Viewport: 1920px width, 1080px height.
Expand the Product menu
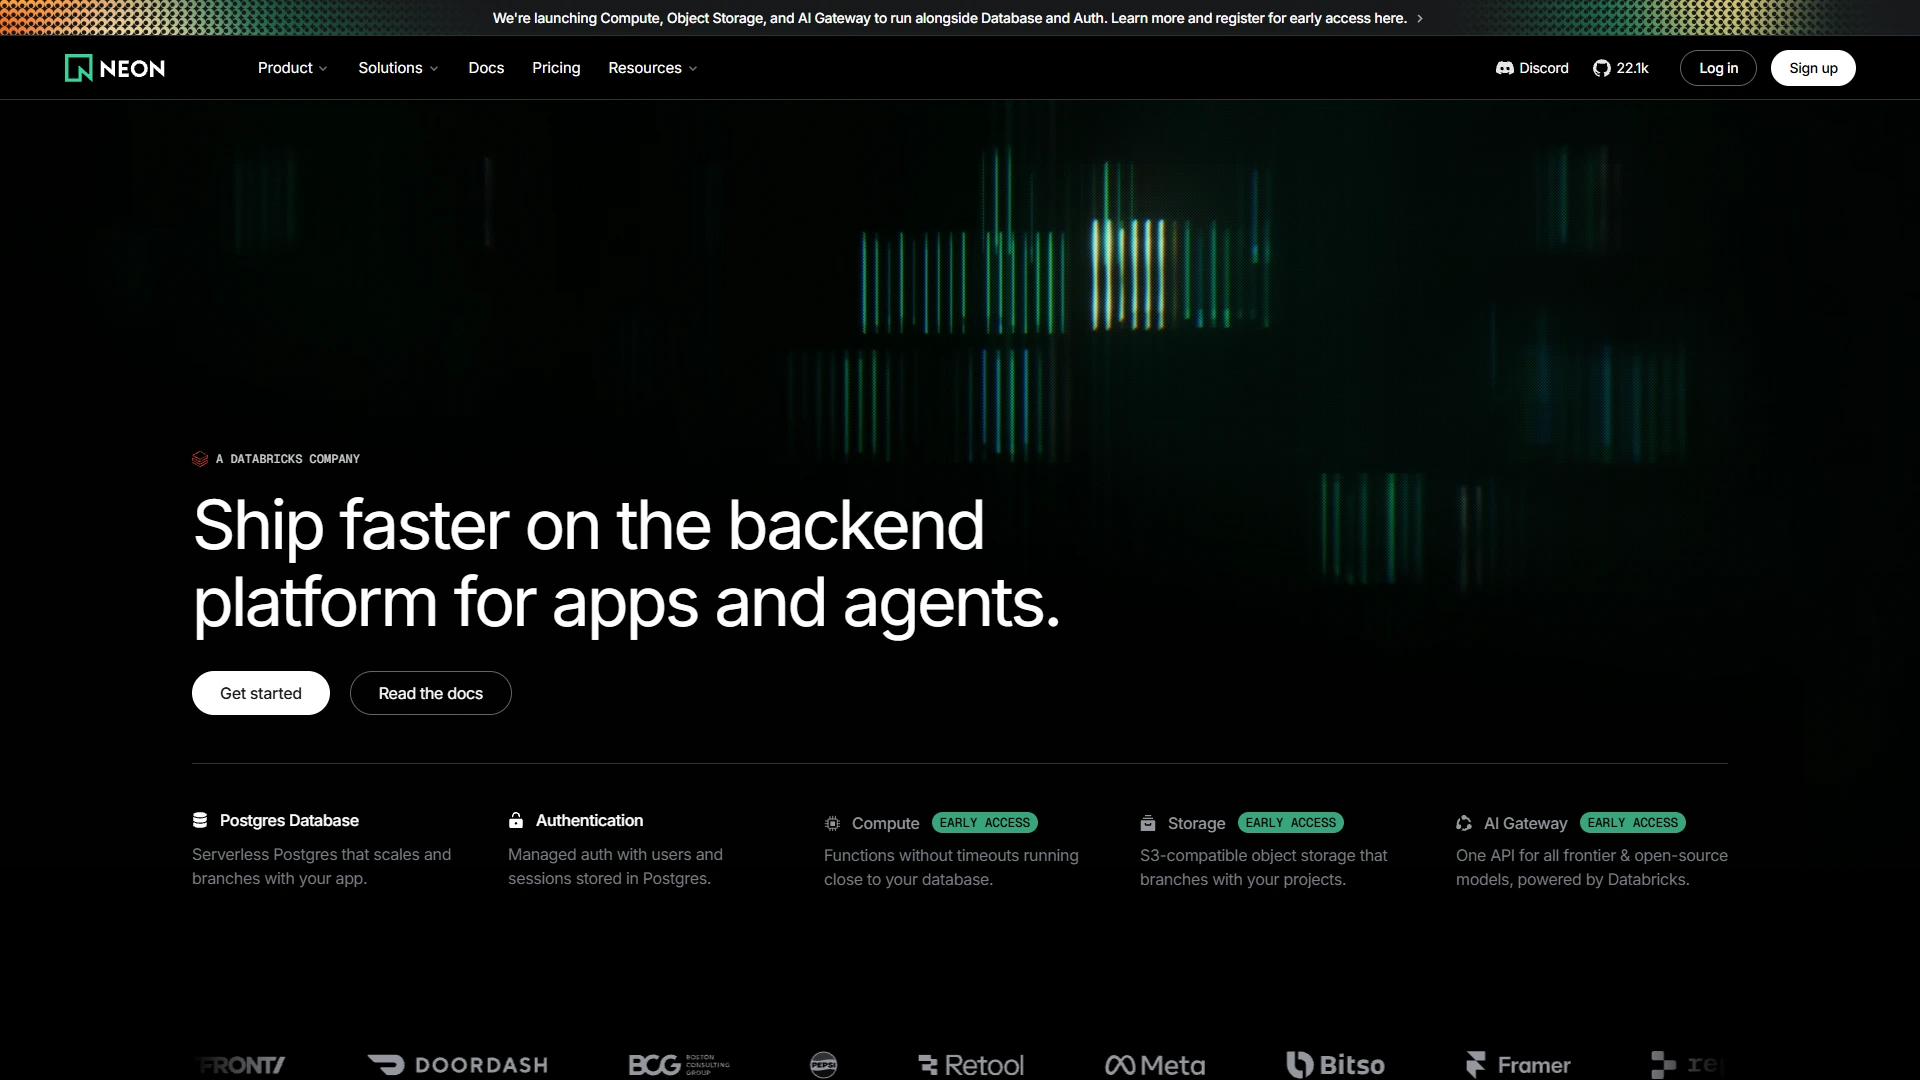coord(292,68)
